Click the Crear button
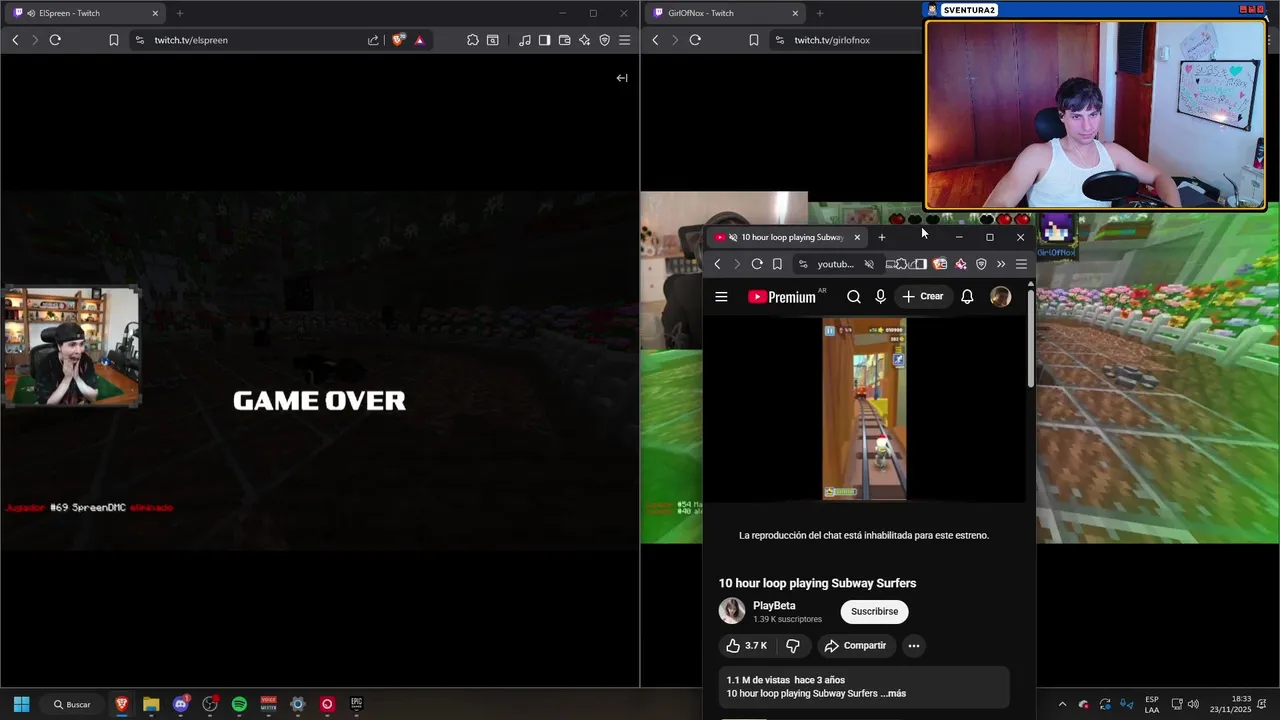 (923, 296)
